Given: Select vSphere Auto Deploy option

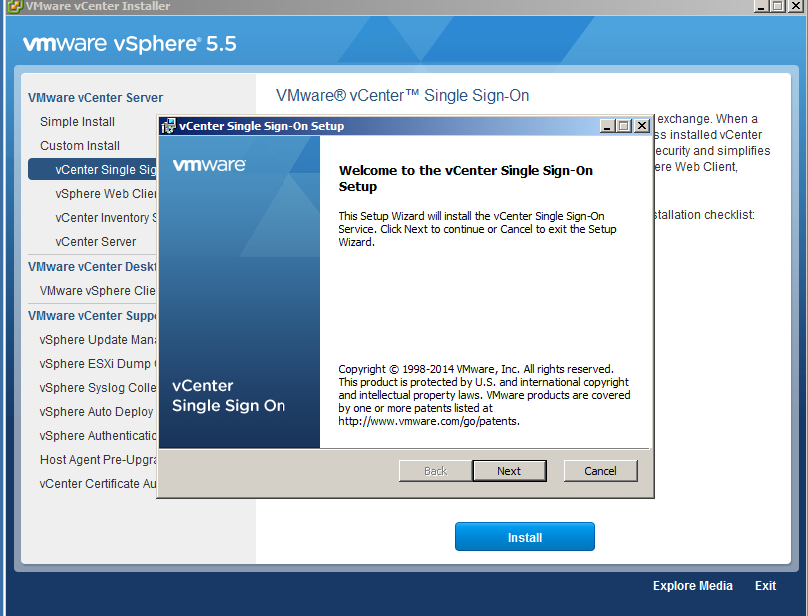Looking at the screenshot, I should 97,412.
